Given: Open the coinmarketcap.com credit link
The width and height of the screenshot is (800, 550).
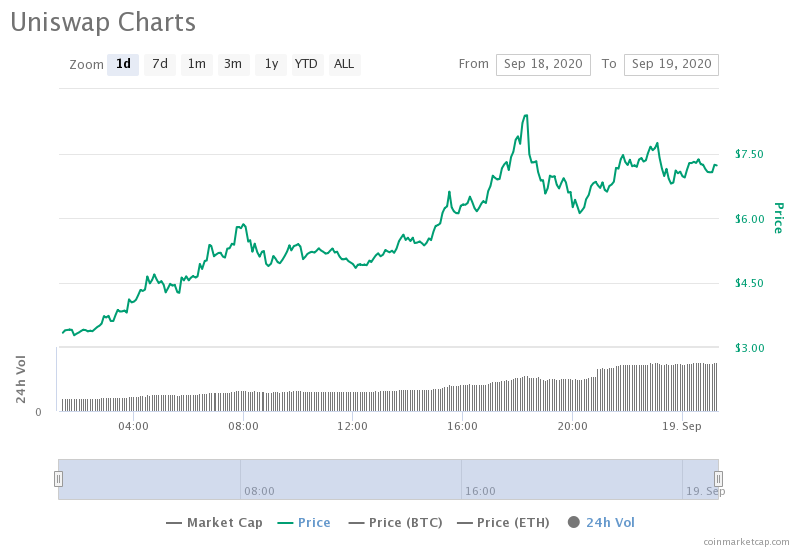Looking at the screenshot, I should point(746,542).
